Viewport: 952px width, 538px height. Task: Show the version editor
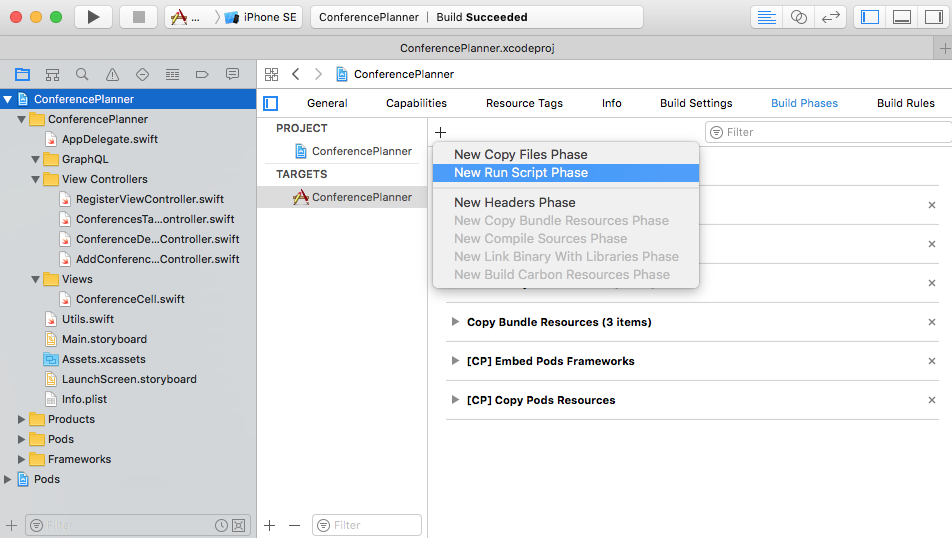point(830,17)
